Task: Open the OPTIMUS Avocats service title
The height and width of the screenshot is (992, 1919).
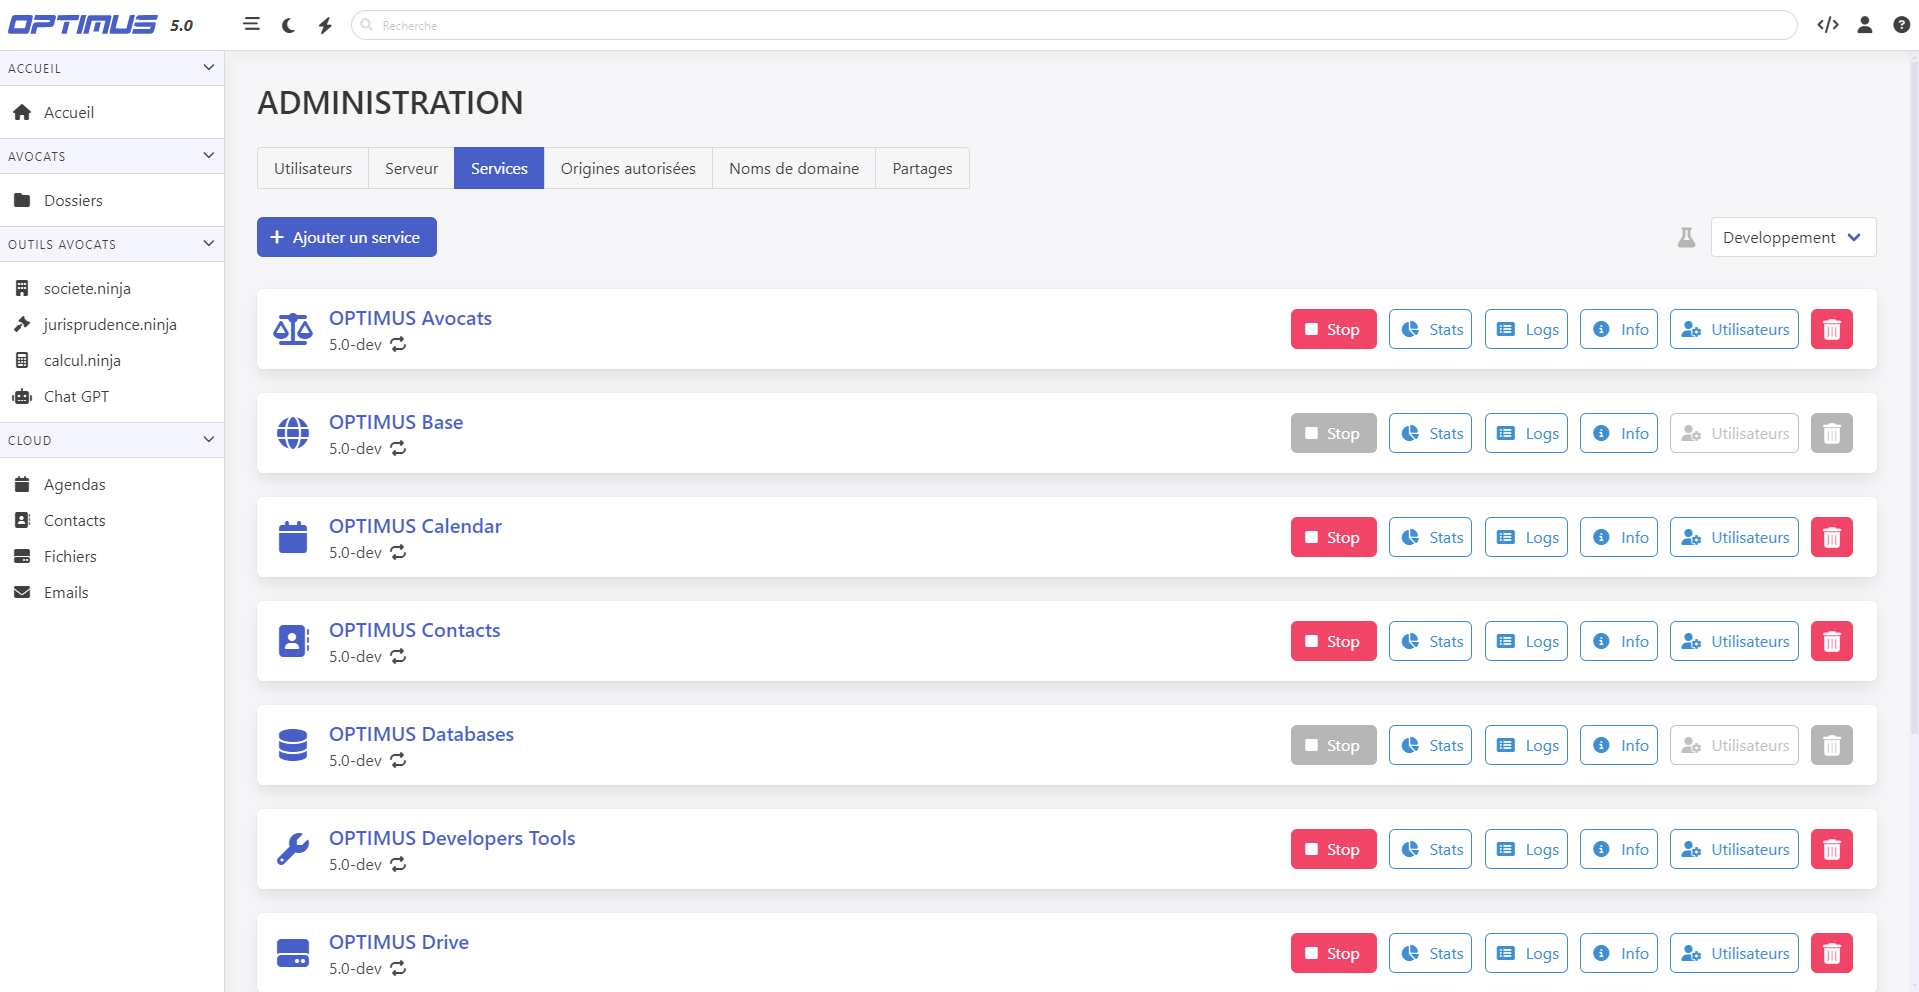Action: click(x=410, y=318)
